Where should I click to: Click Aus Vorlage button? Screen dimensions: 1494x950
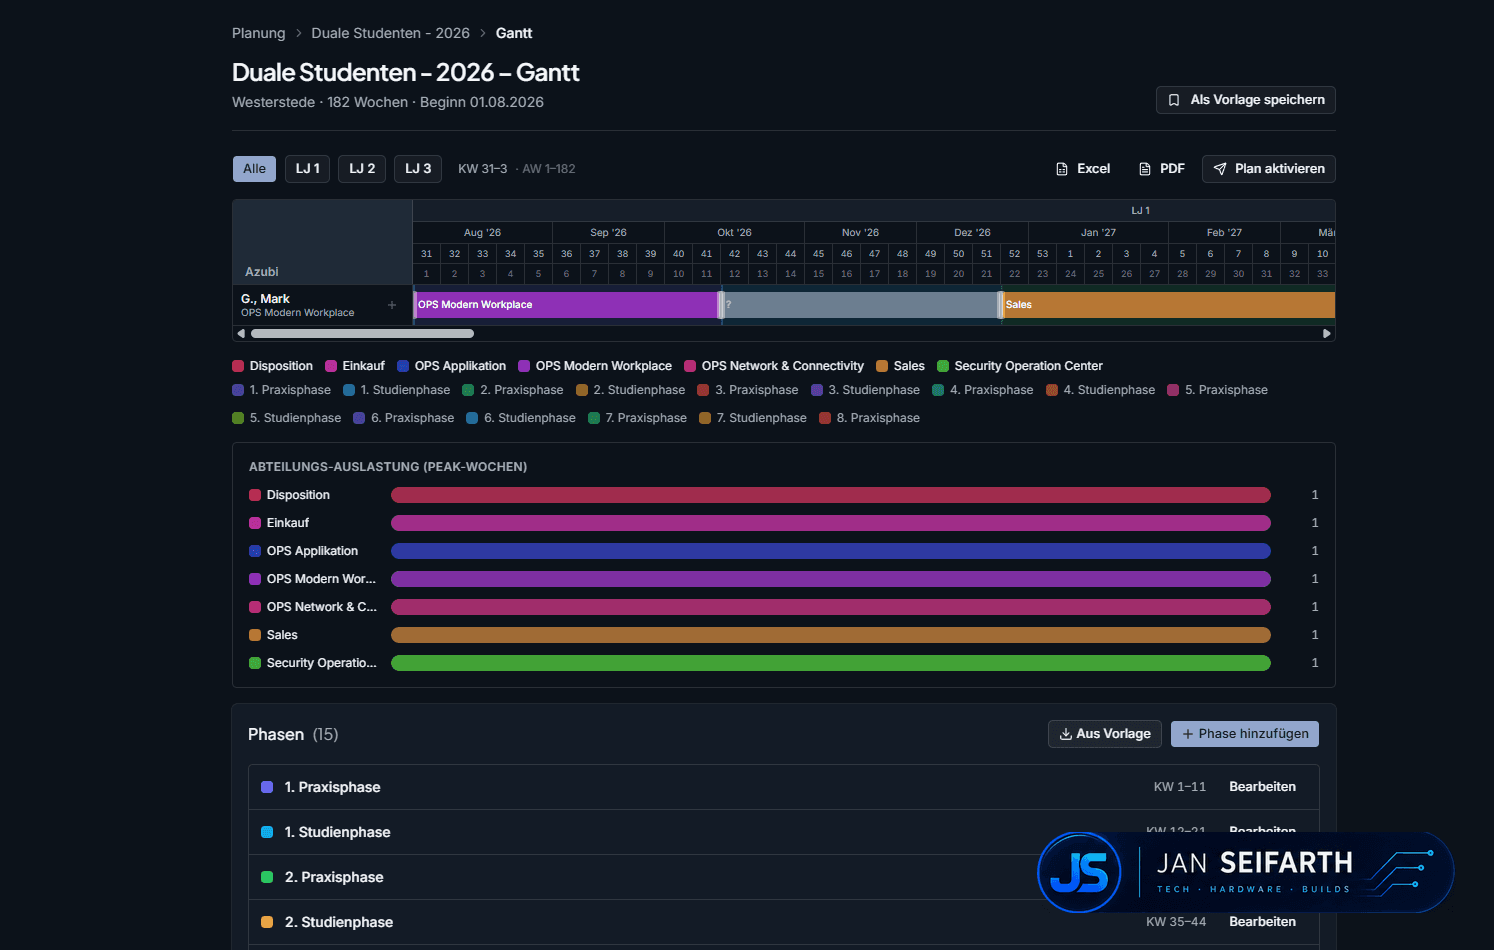[1105, 734]
